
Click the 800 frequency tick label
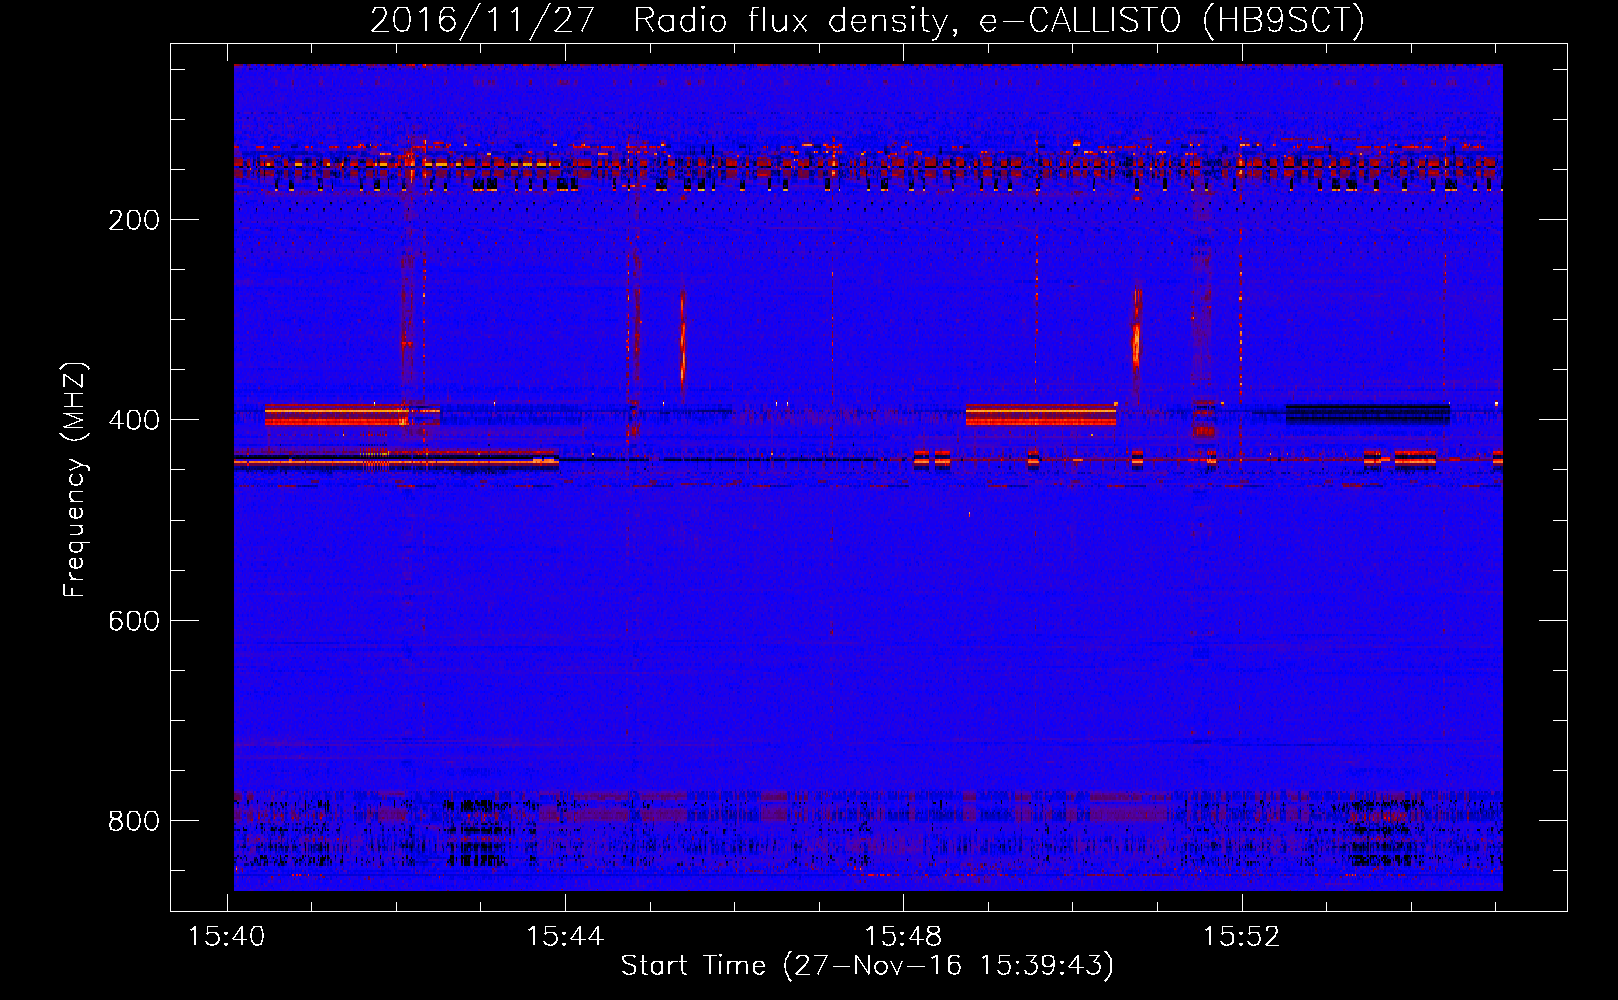click(134, 821)
